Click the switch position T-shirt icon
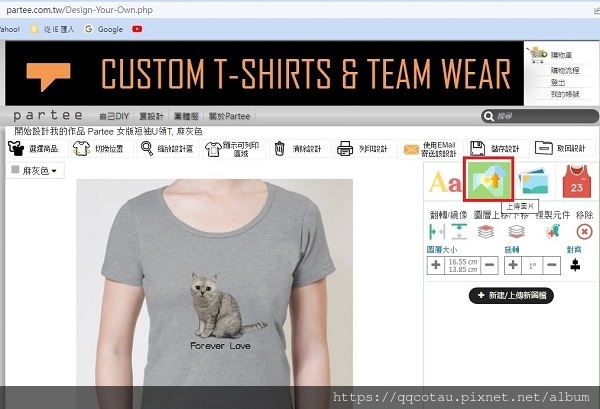The height and width of the screenshot is (409, 600). point(81,148)
